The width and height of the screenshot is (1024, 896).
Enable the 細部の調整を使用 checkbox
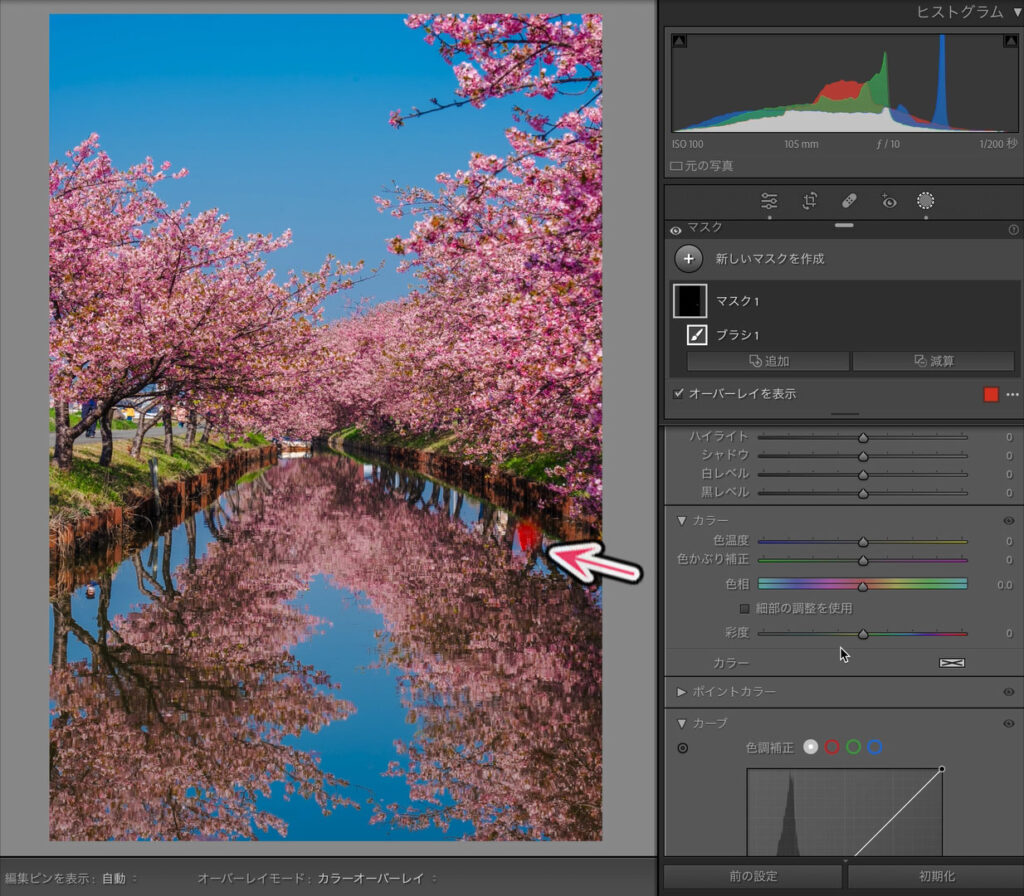[744, 608]
